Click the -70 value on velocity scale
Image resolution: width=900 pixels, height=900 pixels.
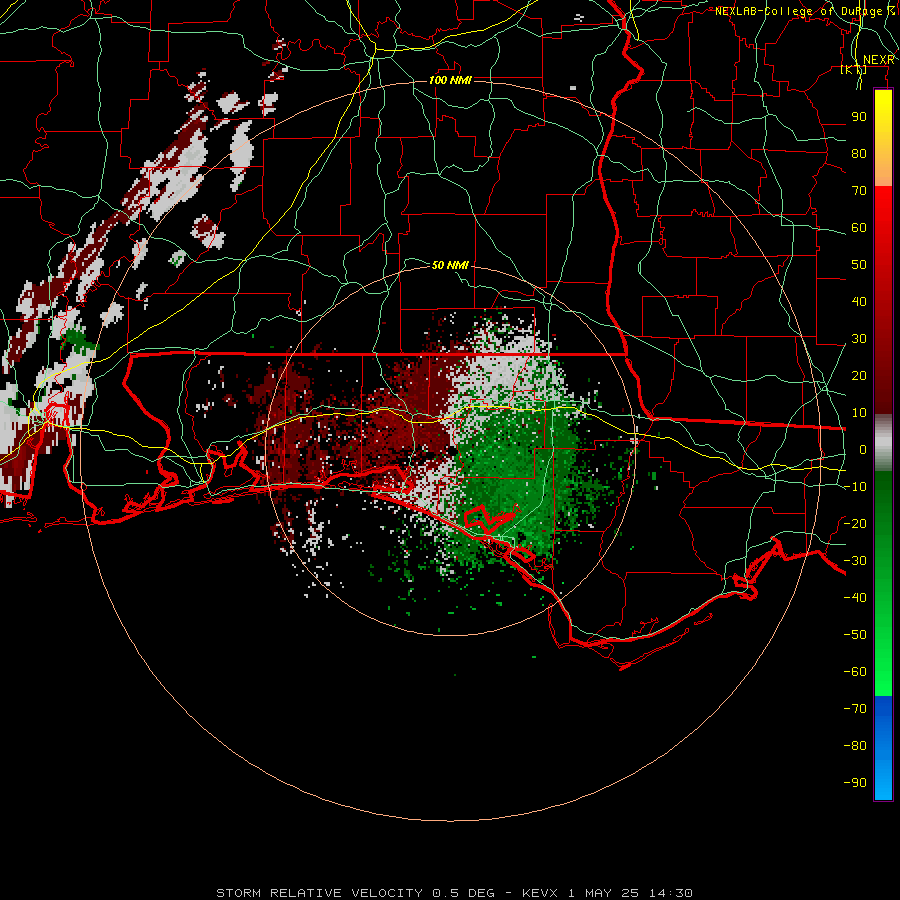[x=855, y=708]
